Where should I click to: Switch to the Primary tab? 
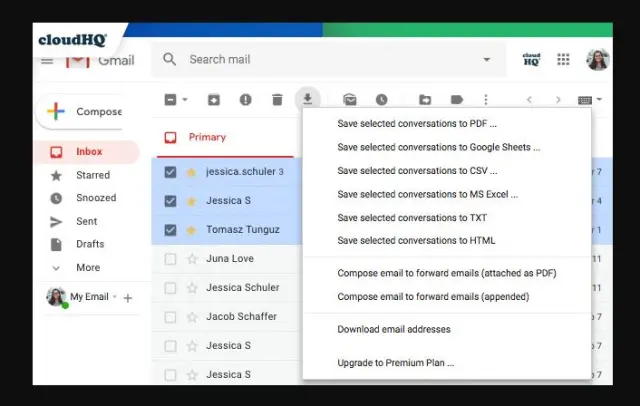click(207, 138)
